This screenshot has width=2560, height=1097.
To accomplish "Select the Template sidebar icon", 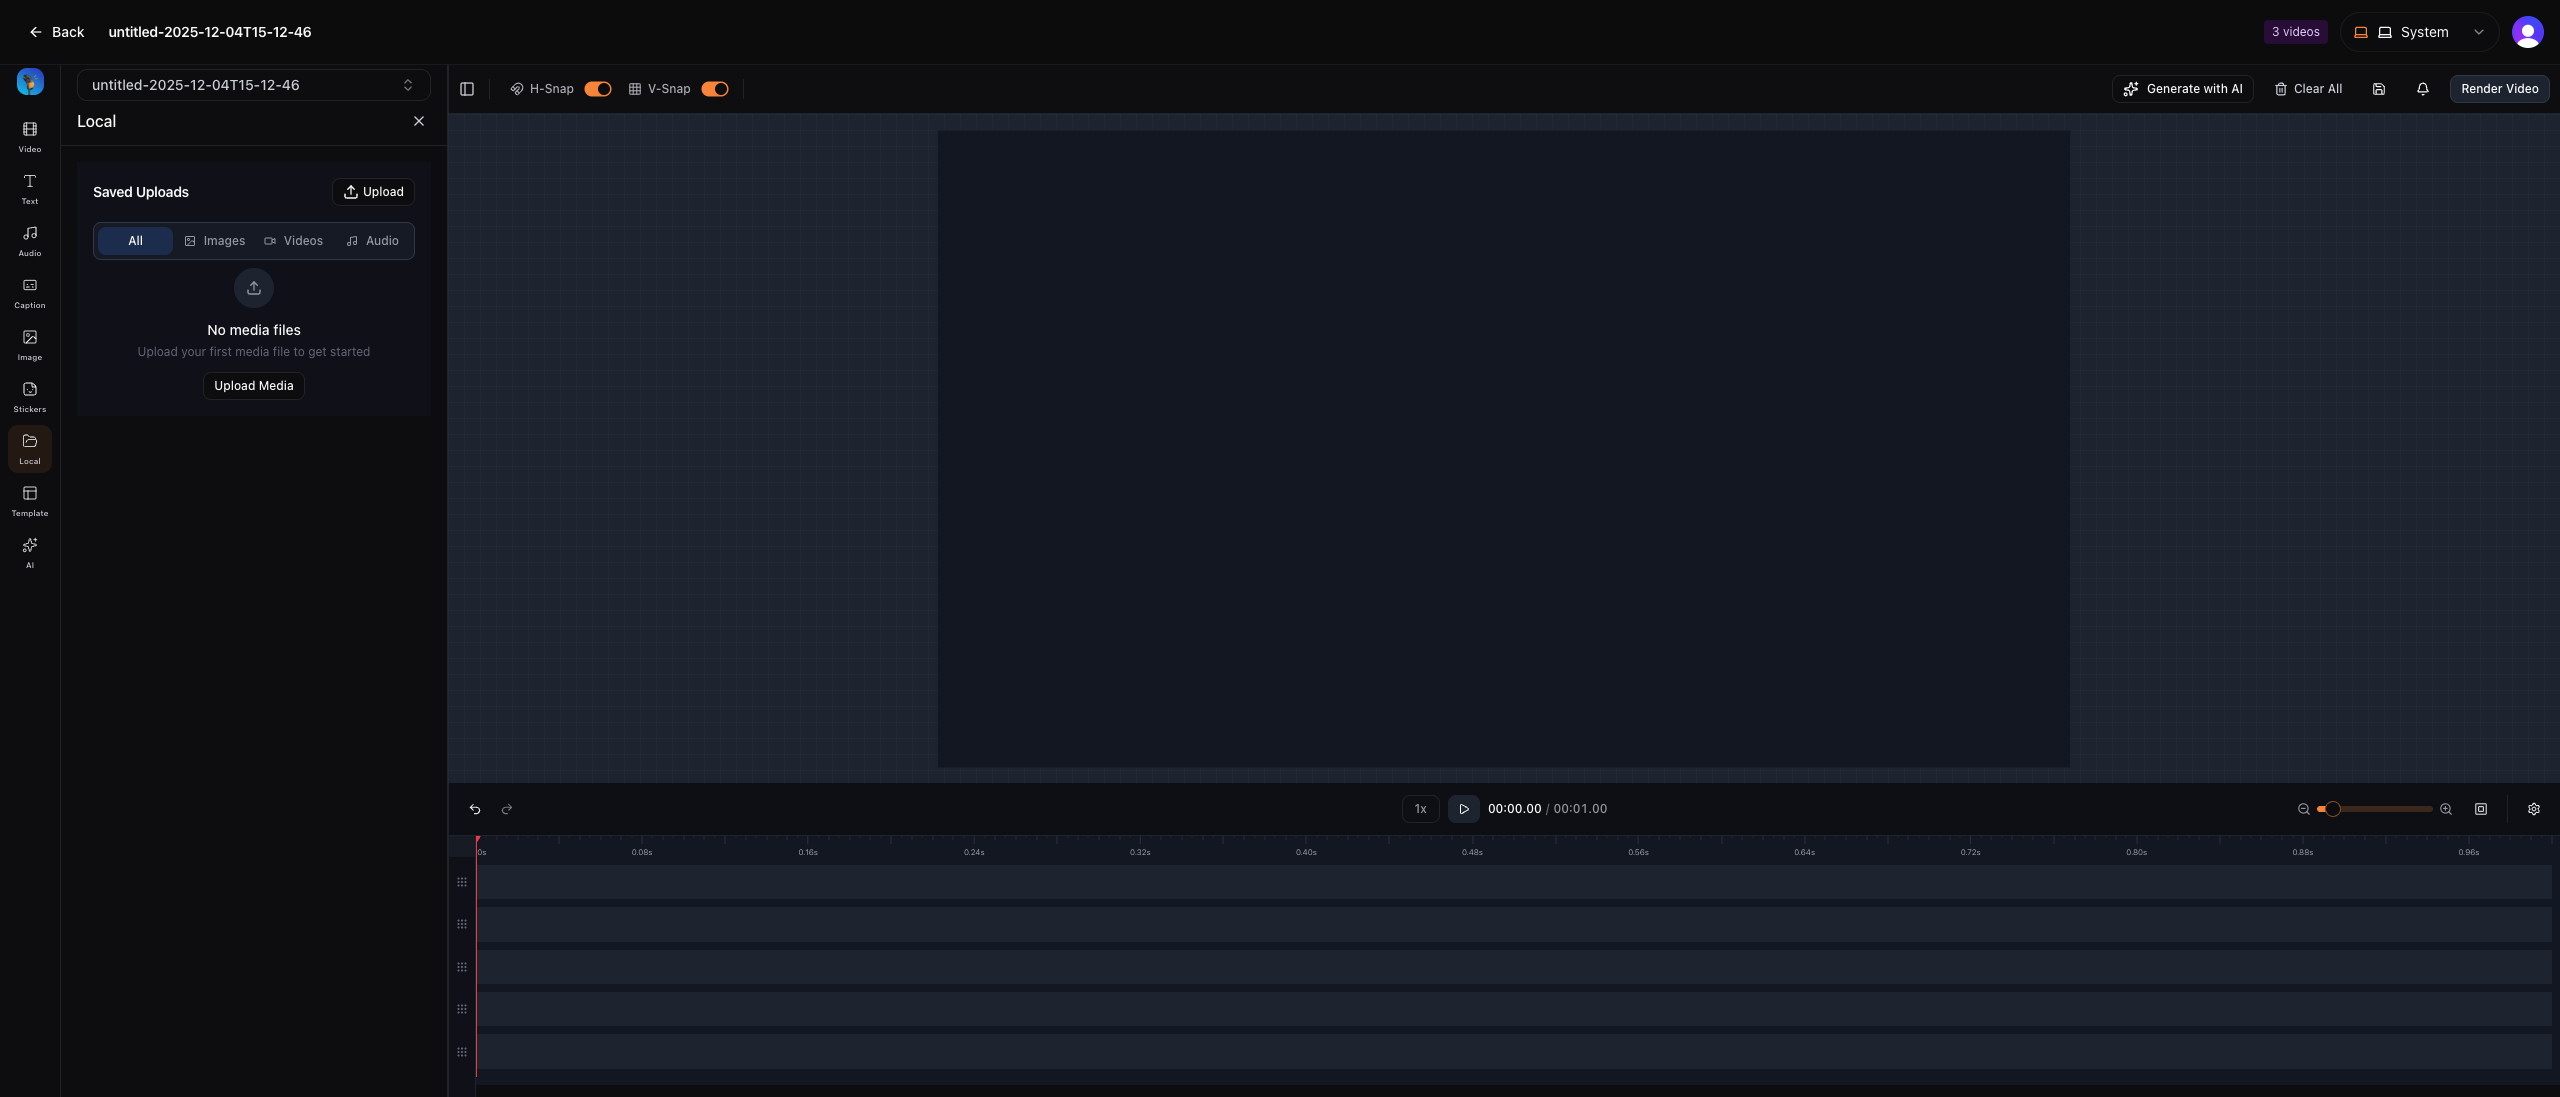I will [x=30, y=500].
